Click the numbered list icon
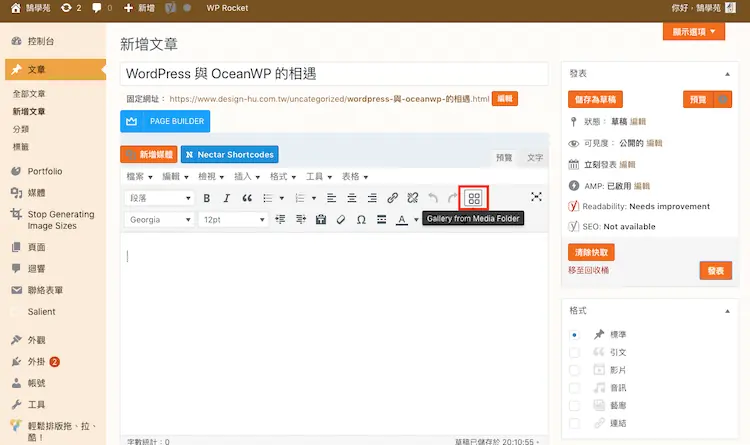 click(x=300, y=198)
